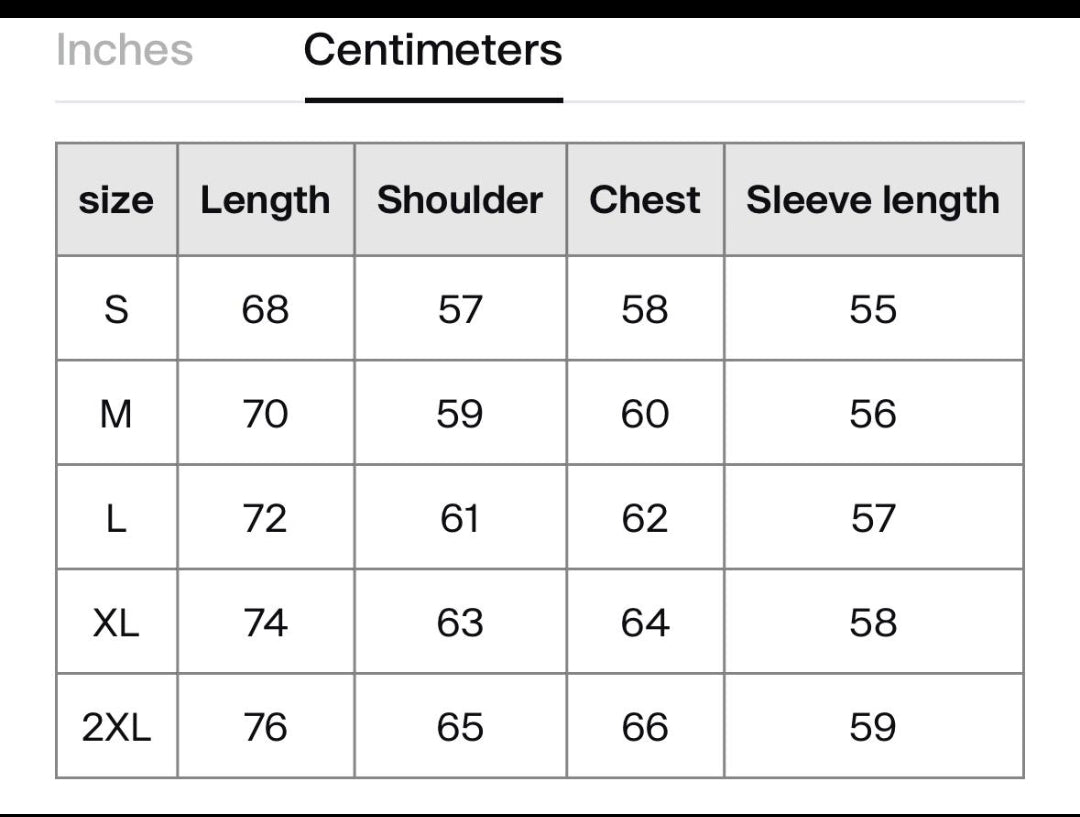
Task: Select Shoulder value 65 in the 2XL row
Action: pyautogui.click(x=460, y=727)
